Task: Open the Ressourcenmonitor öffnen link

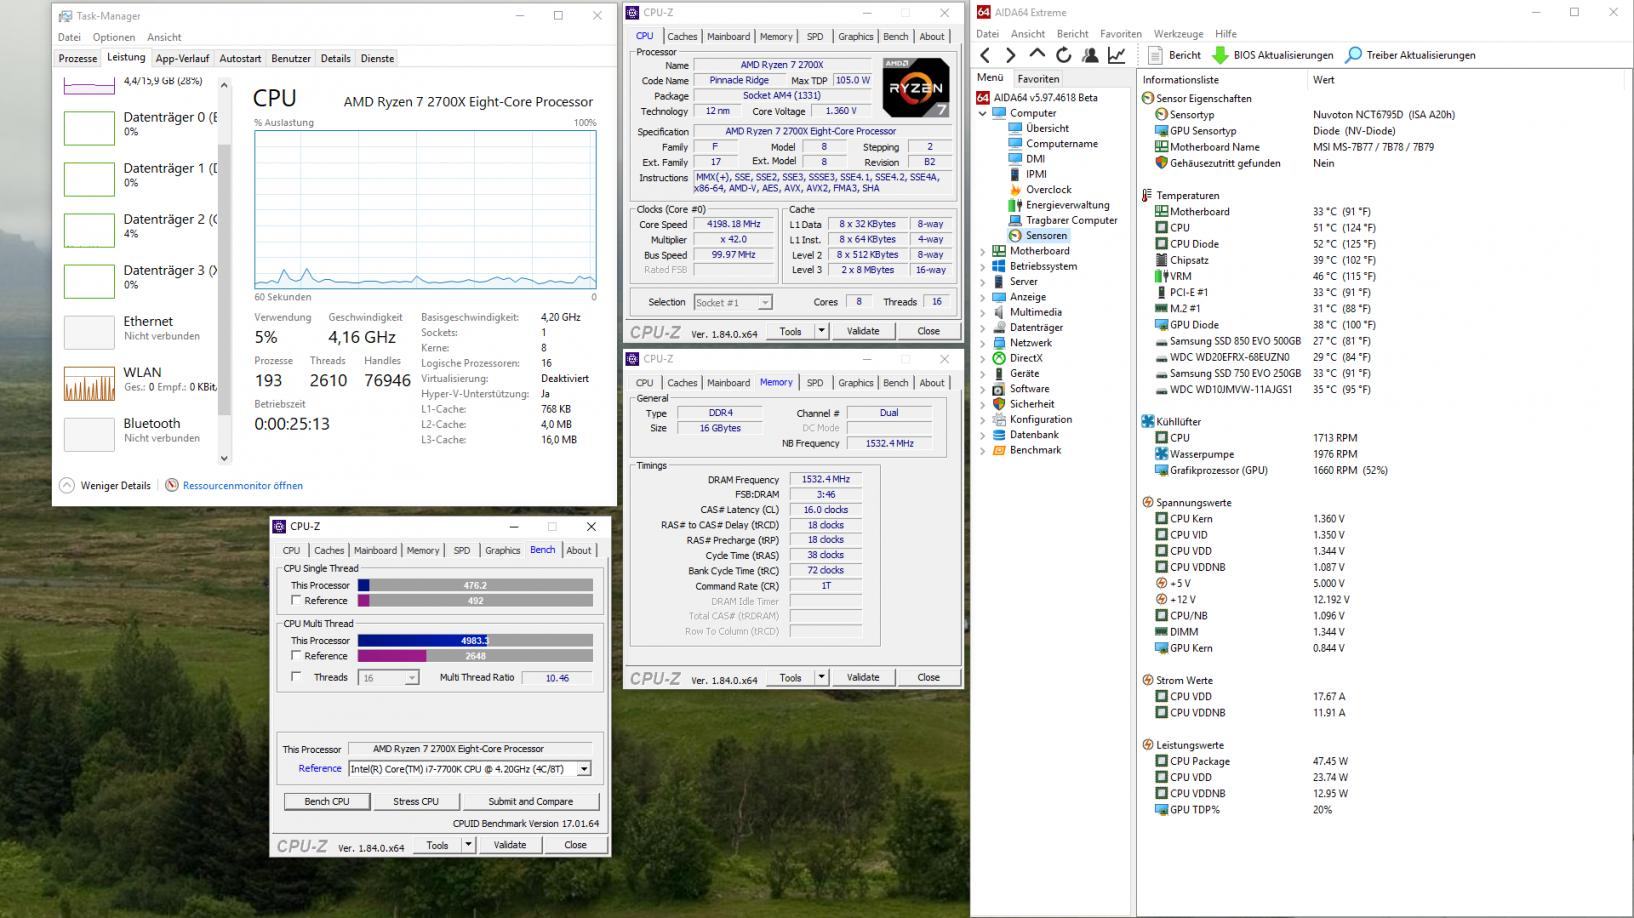Action: pos(242,485)
